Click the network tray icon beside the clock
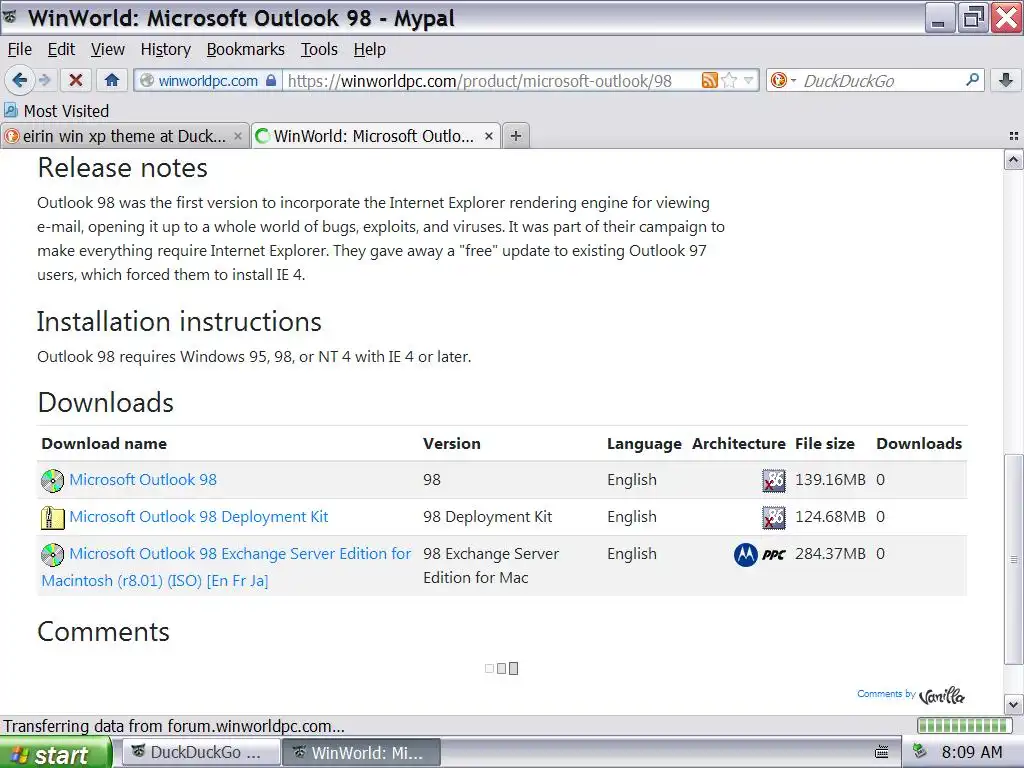The height and width of the screenshot is (768, 1024). point(920,752)
